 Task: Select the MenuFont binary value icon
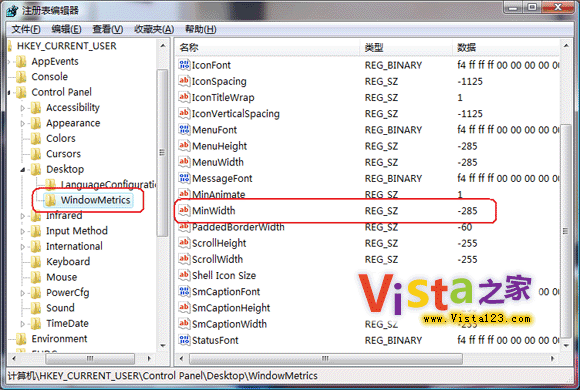click(x=184, y=130)
